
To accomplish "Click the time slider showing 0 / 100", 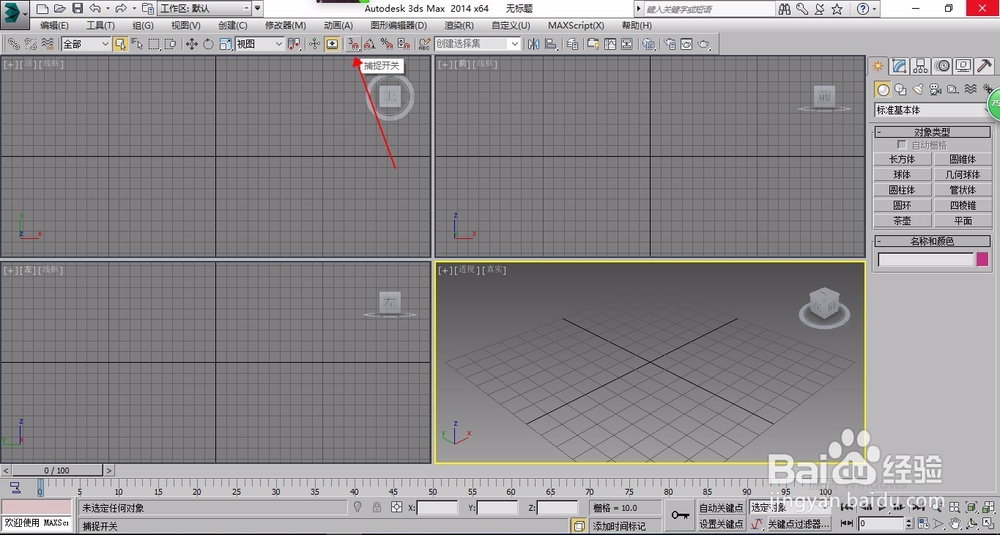I will [x=57, y=470].
